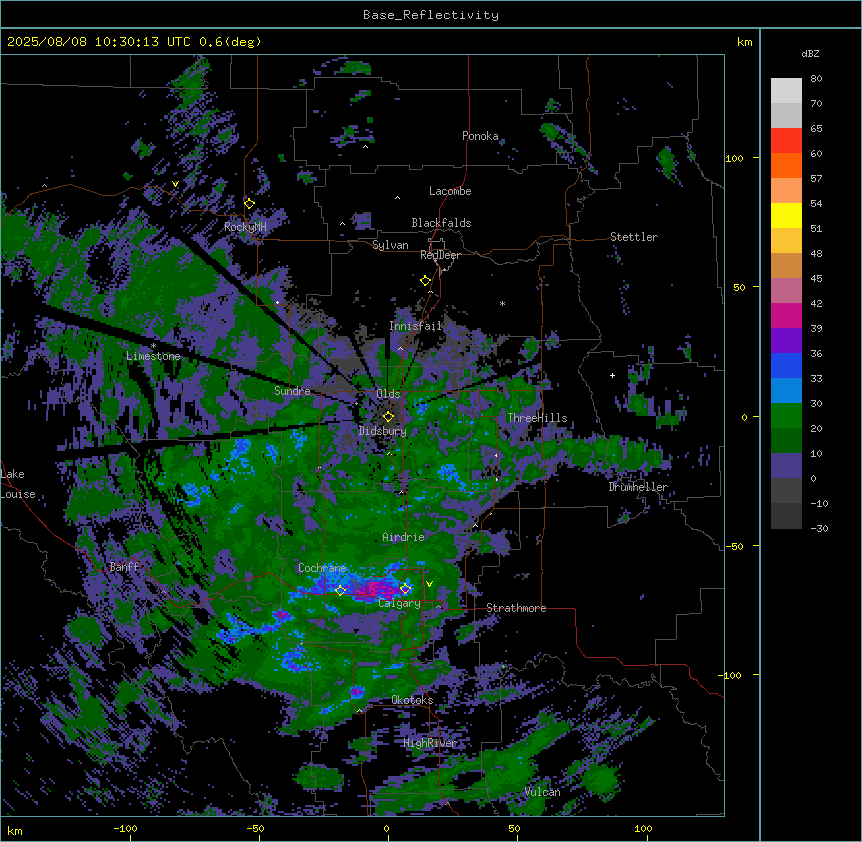Click the white plus marker west of Drumheller area

point(612,375)
